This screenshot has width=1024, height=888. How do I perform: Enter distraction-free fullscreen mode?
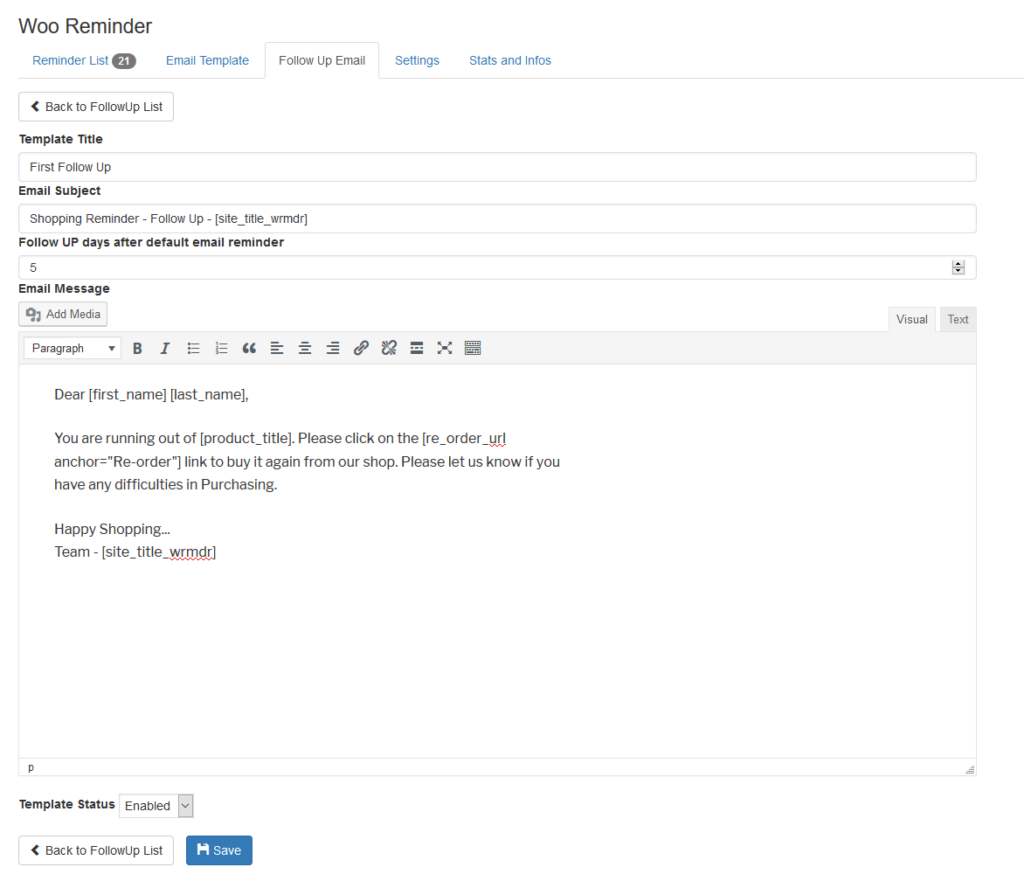[x=445, y=348]
